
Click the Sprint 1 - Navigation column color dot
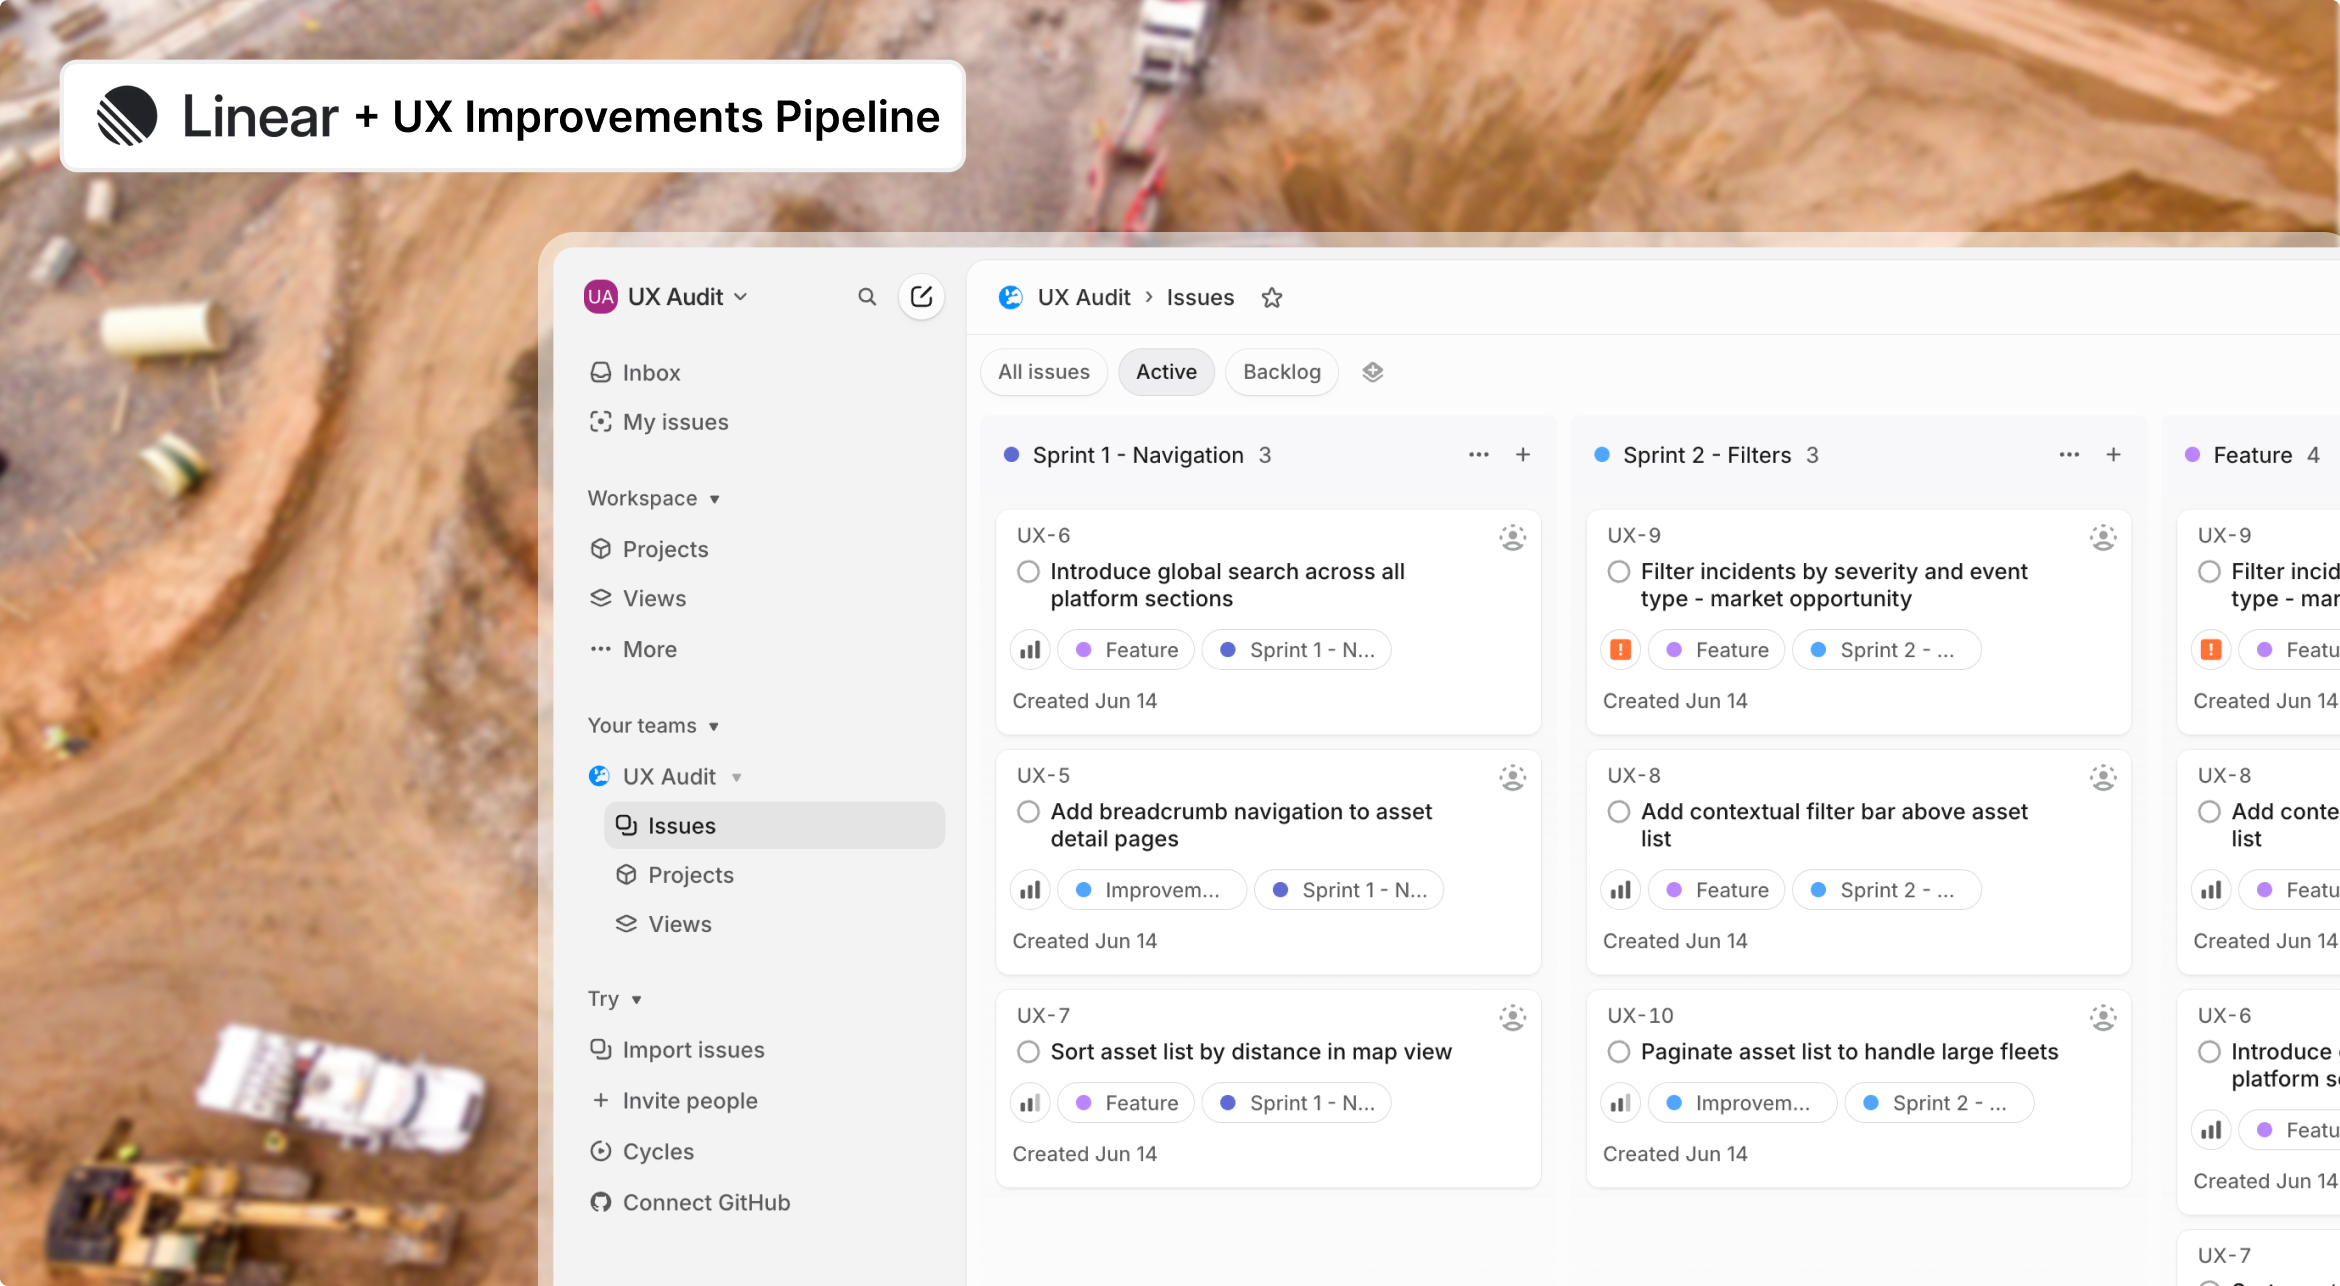(x=1011, y=455)
